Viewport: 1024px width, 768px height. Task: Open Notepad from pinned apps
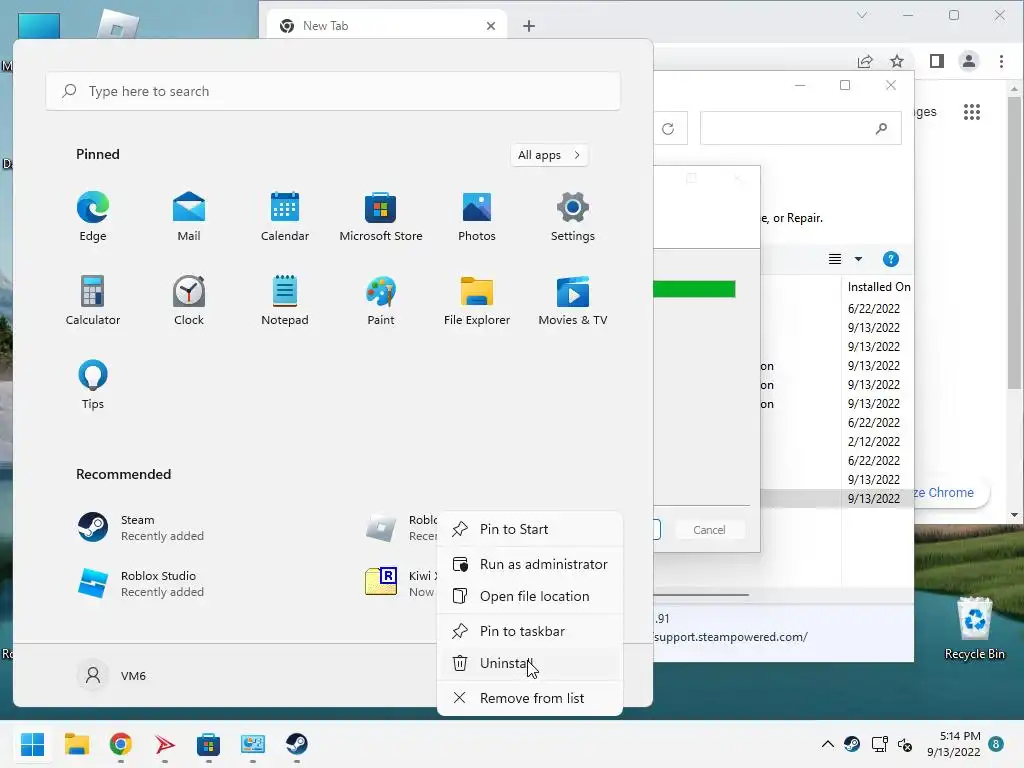click(x=285, y=300)
